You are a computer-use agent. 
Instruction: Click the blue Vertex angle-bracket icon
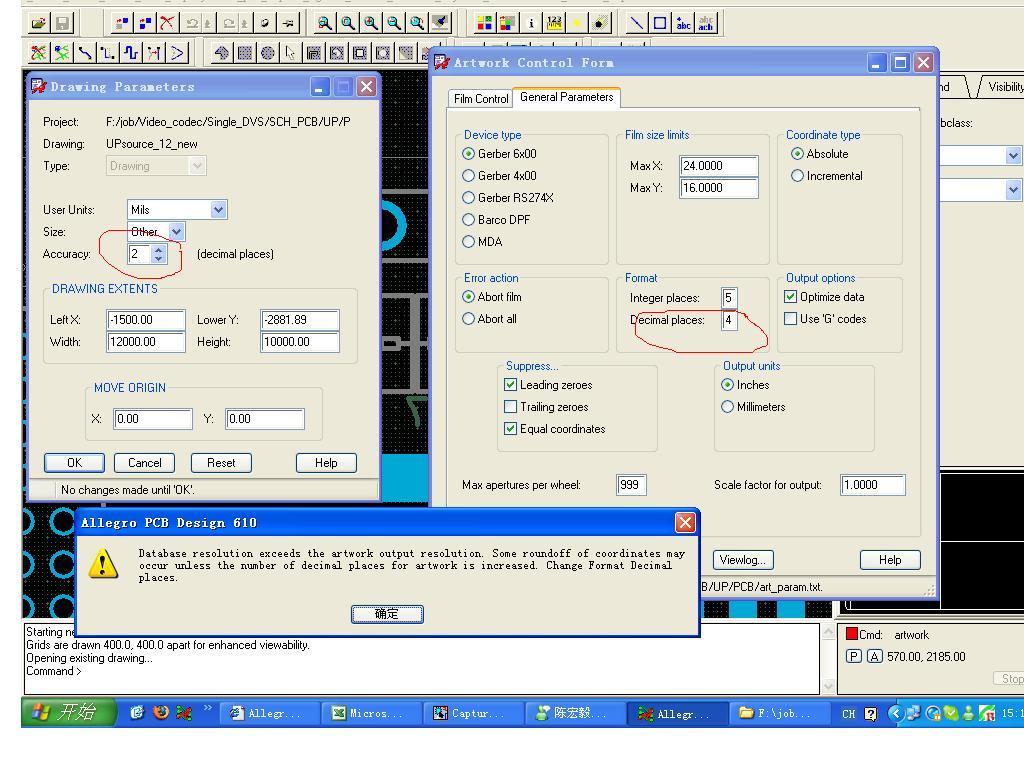[x=178, y=52]
